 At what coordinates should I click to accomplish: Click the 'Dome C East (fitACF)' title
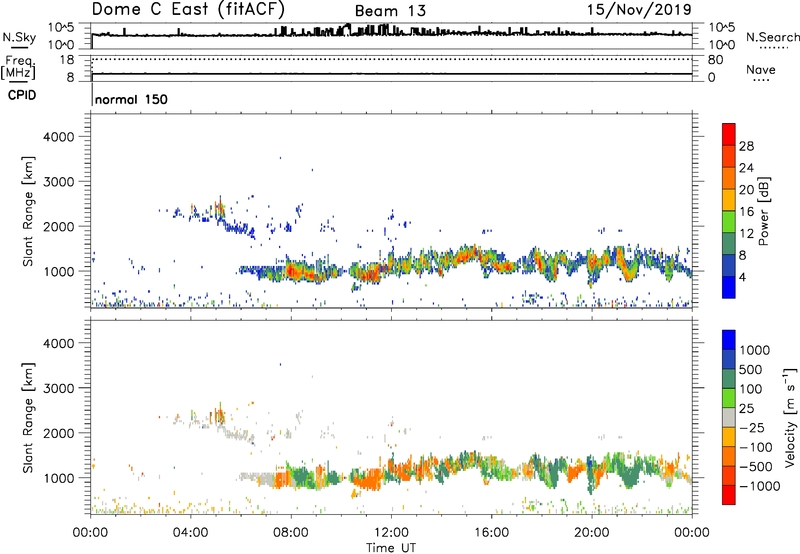point(188,10)
